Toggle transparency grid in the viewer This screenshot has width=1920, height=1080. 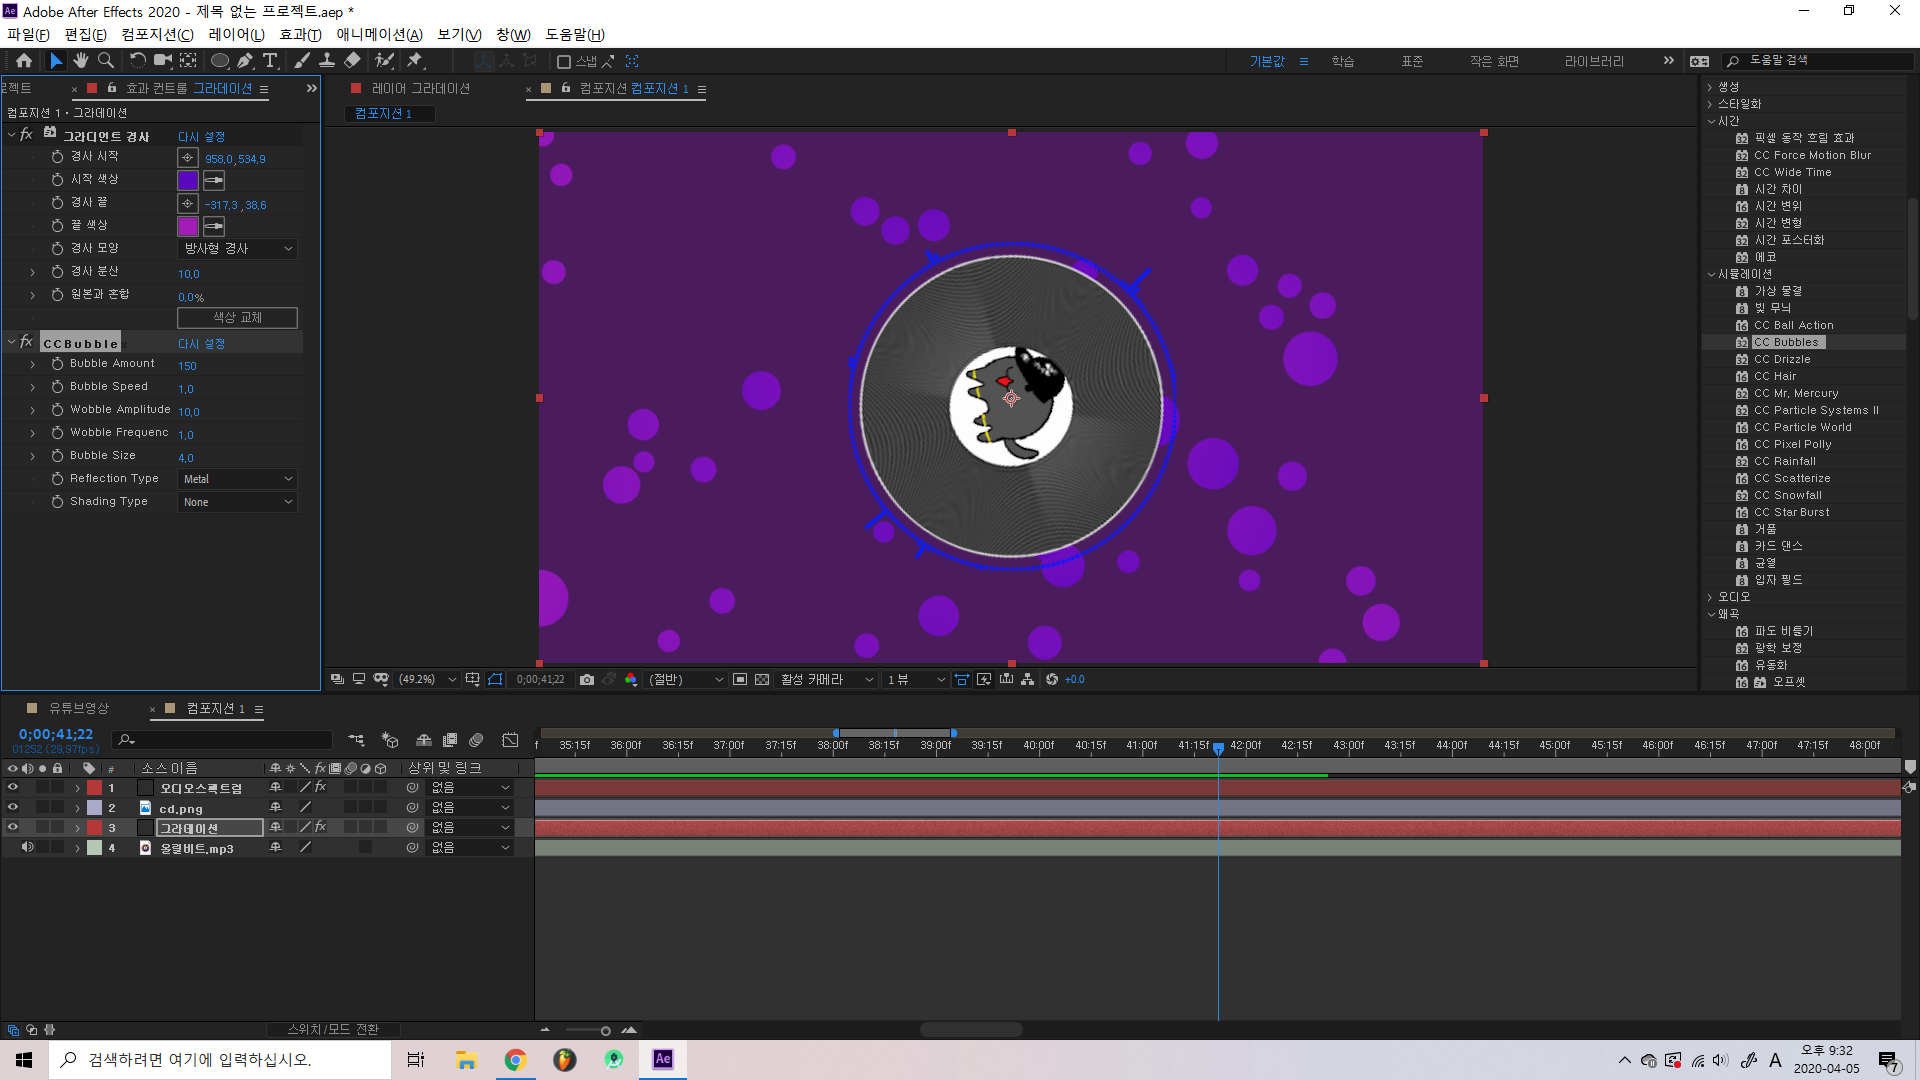coord(762,680)
